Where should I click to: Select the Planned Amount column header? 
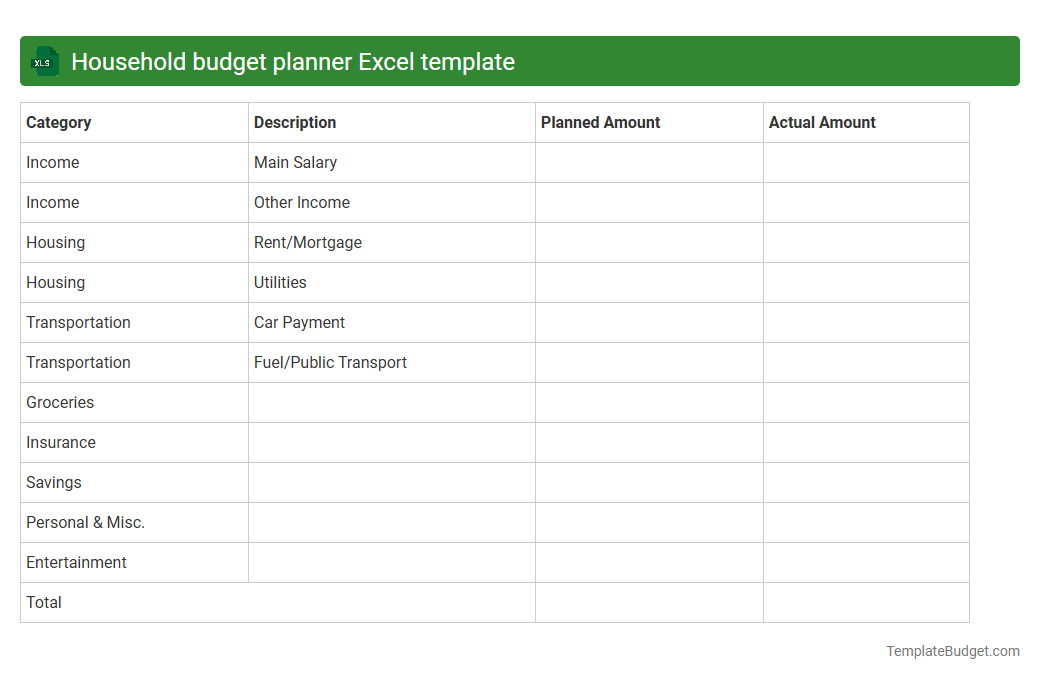(x=600, y=122)
